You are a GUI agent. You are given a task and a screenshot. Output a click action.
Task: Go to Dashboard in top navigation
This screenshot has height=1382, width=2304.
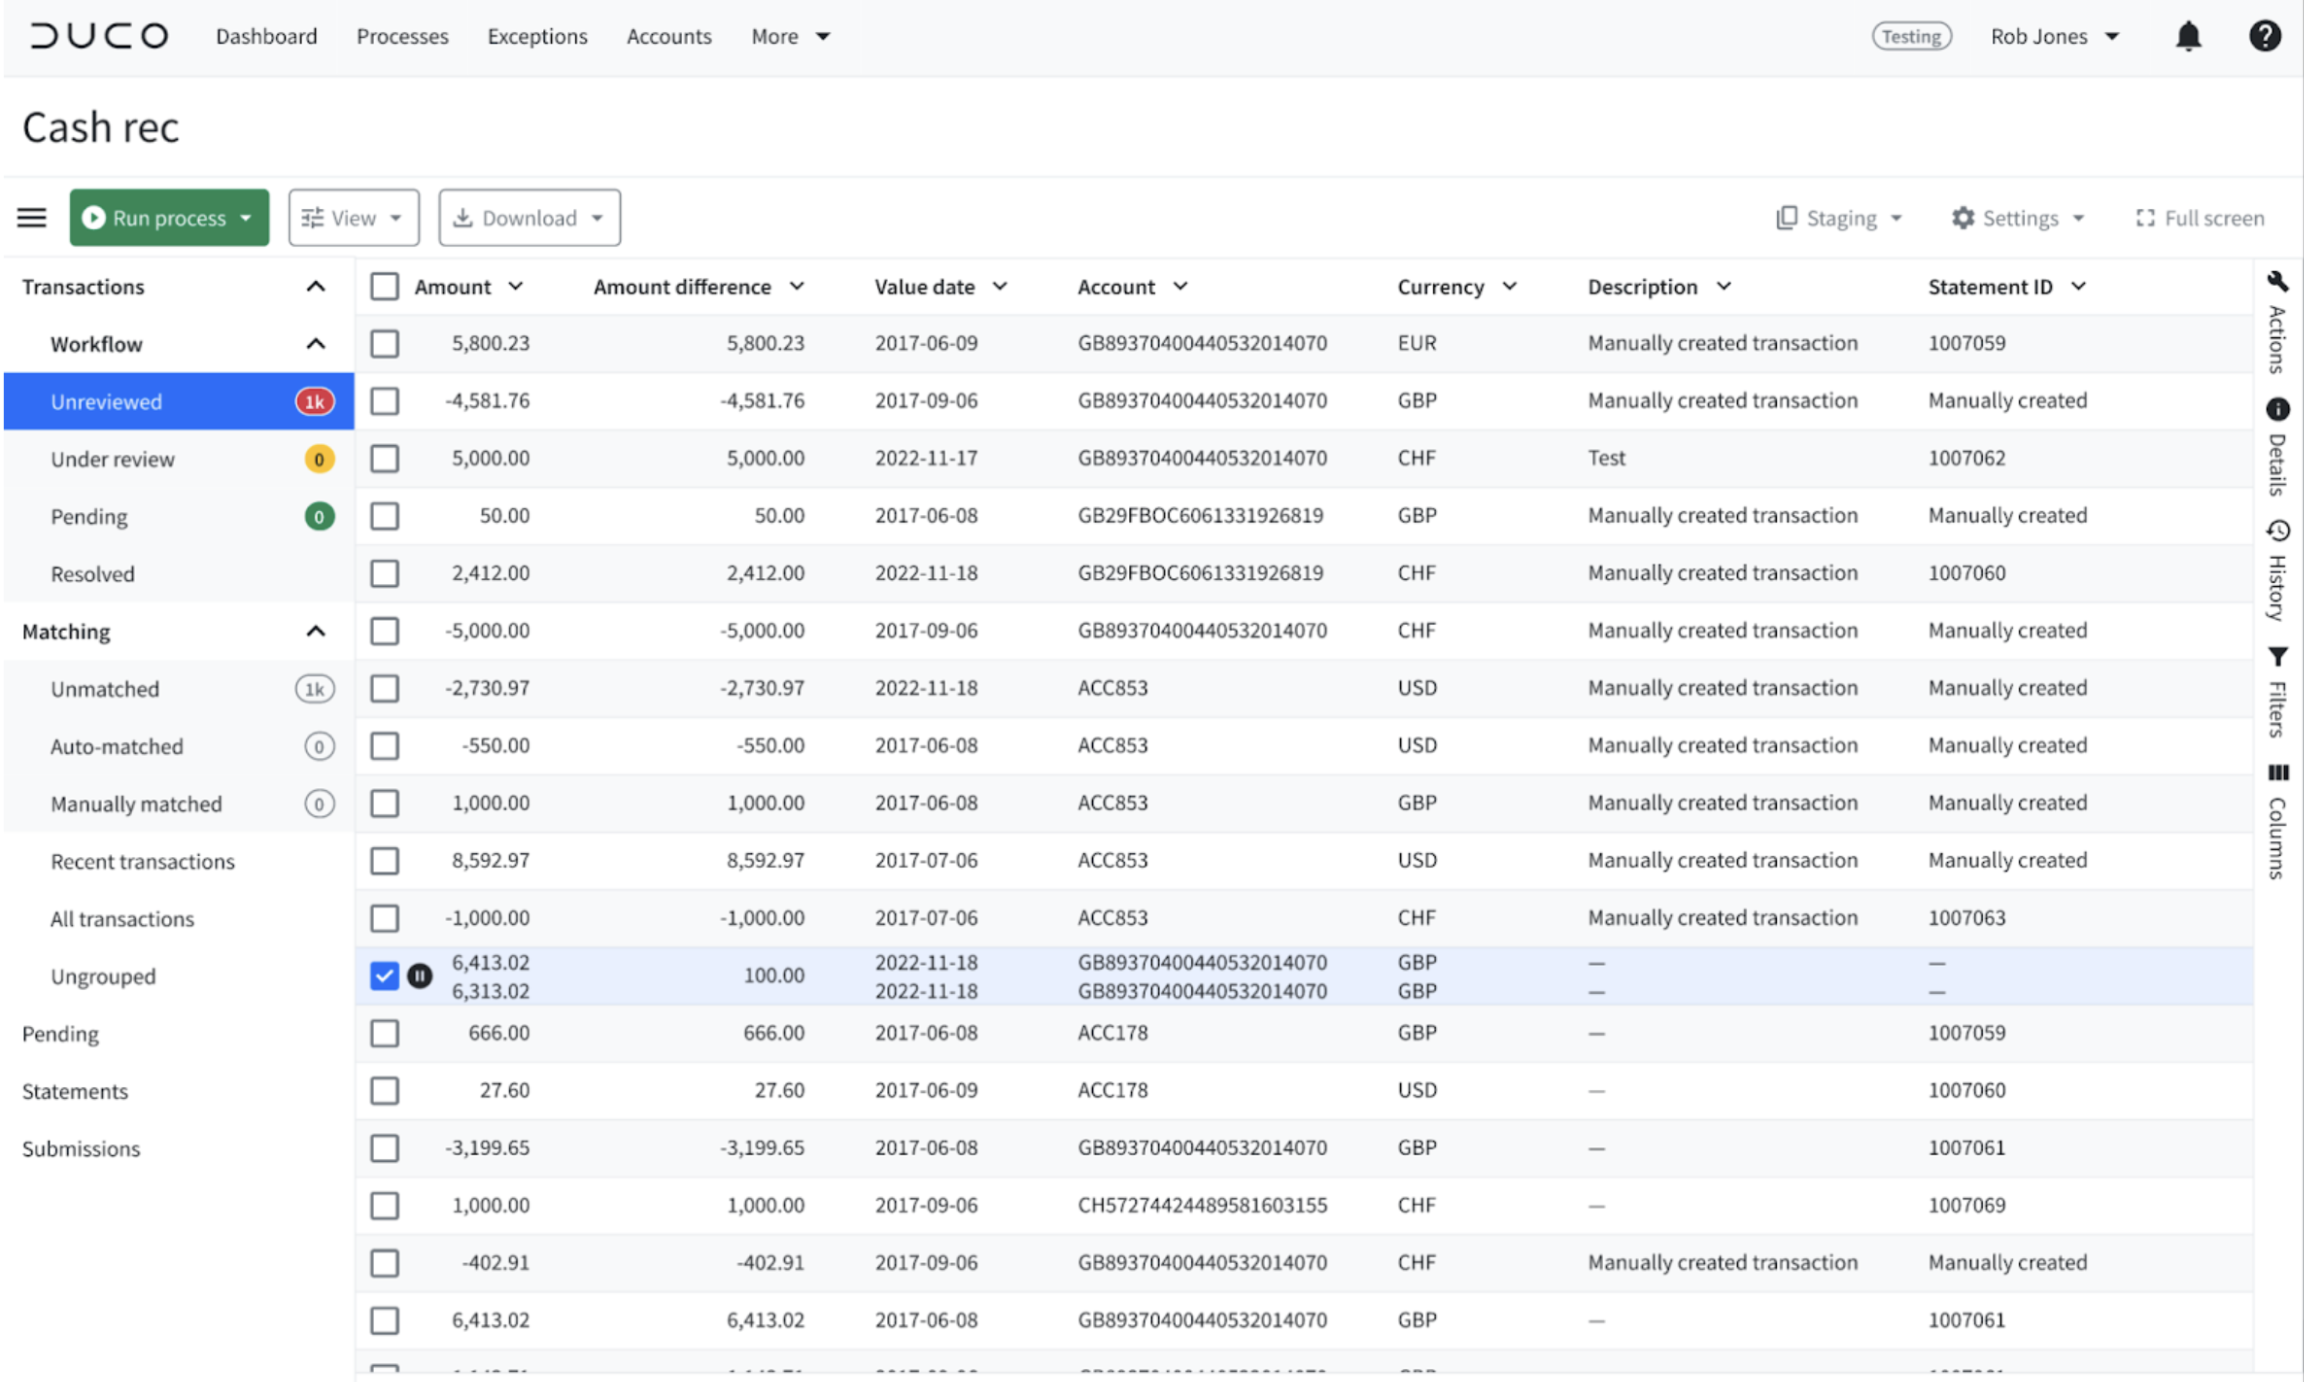(x=266, y=36)
